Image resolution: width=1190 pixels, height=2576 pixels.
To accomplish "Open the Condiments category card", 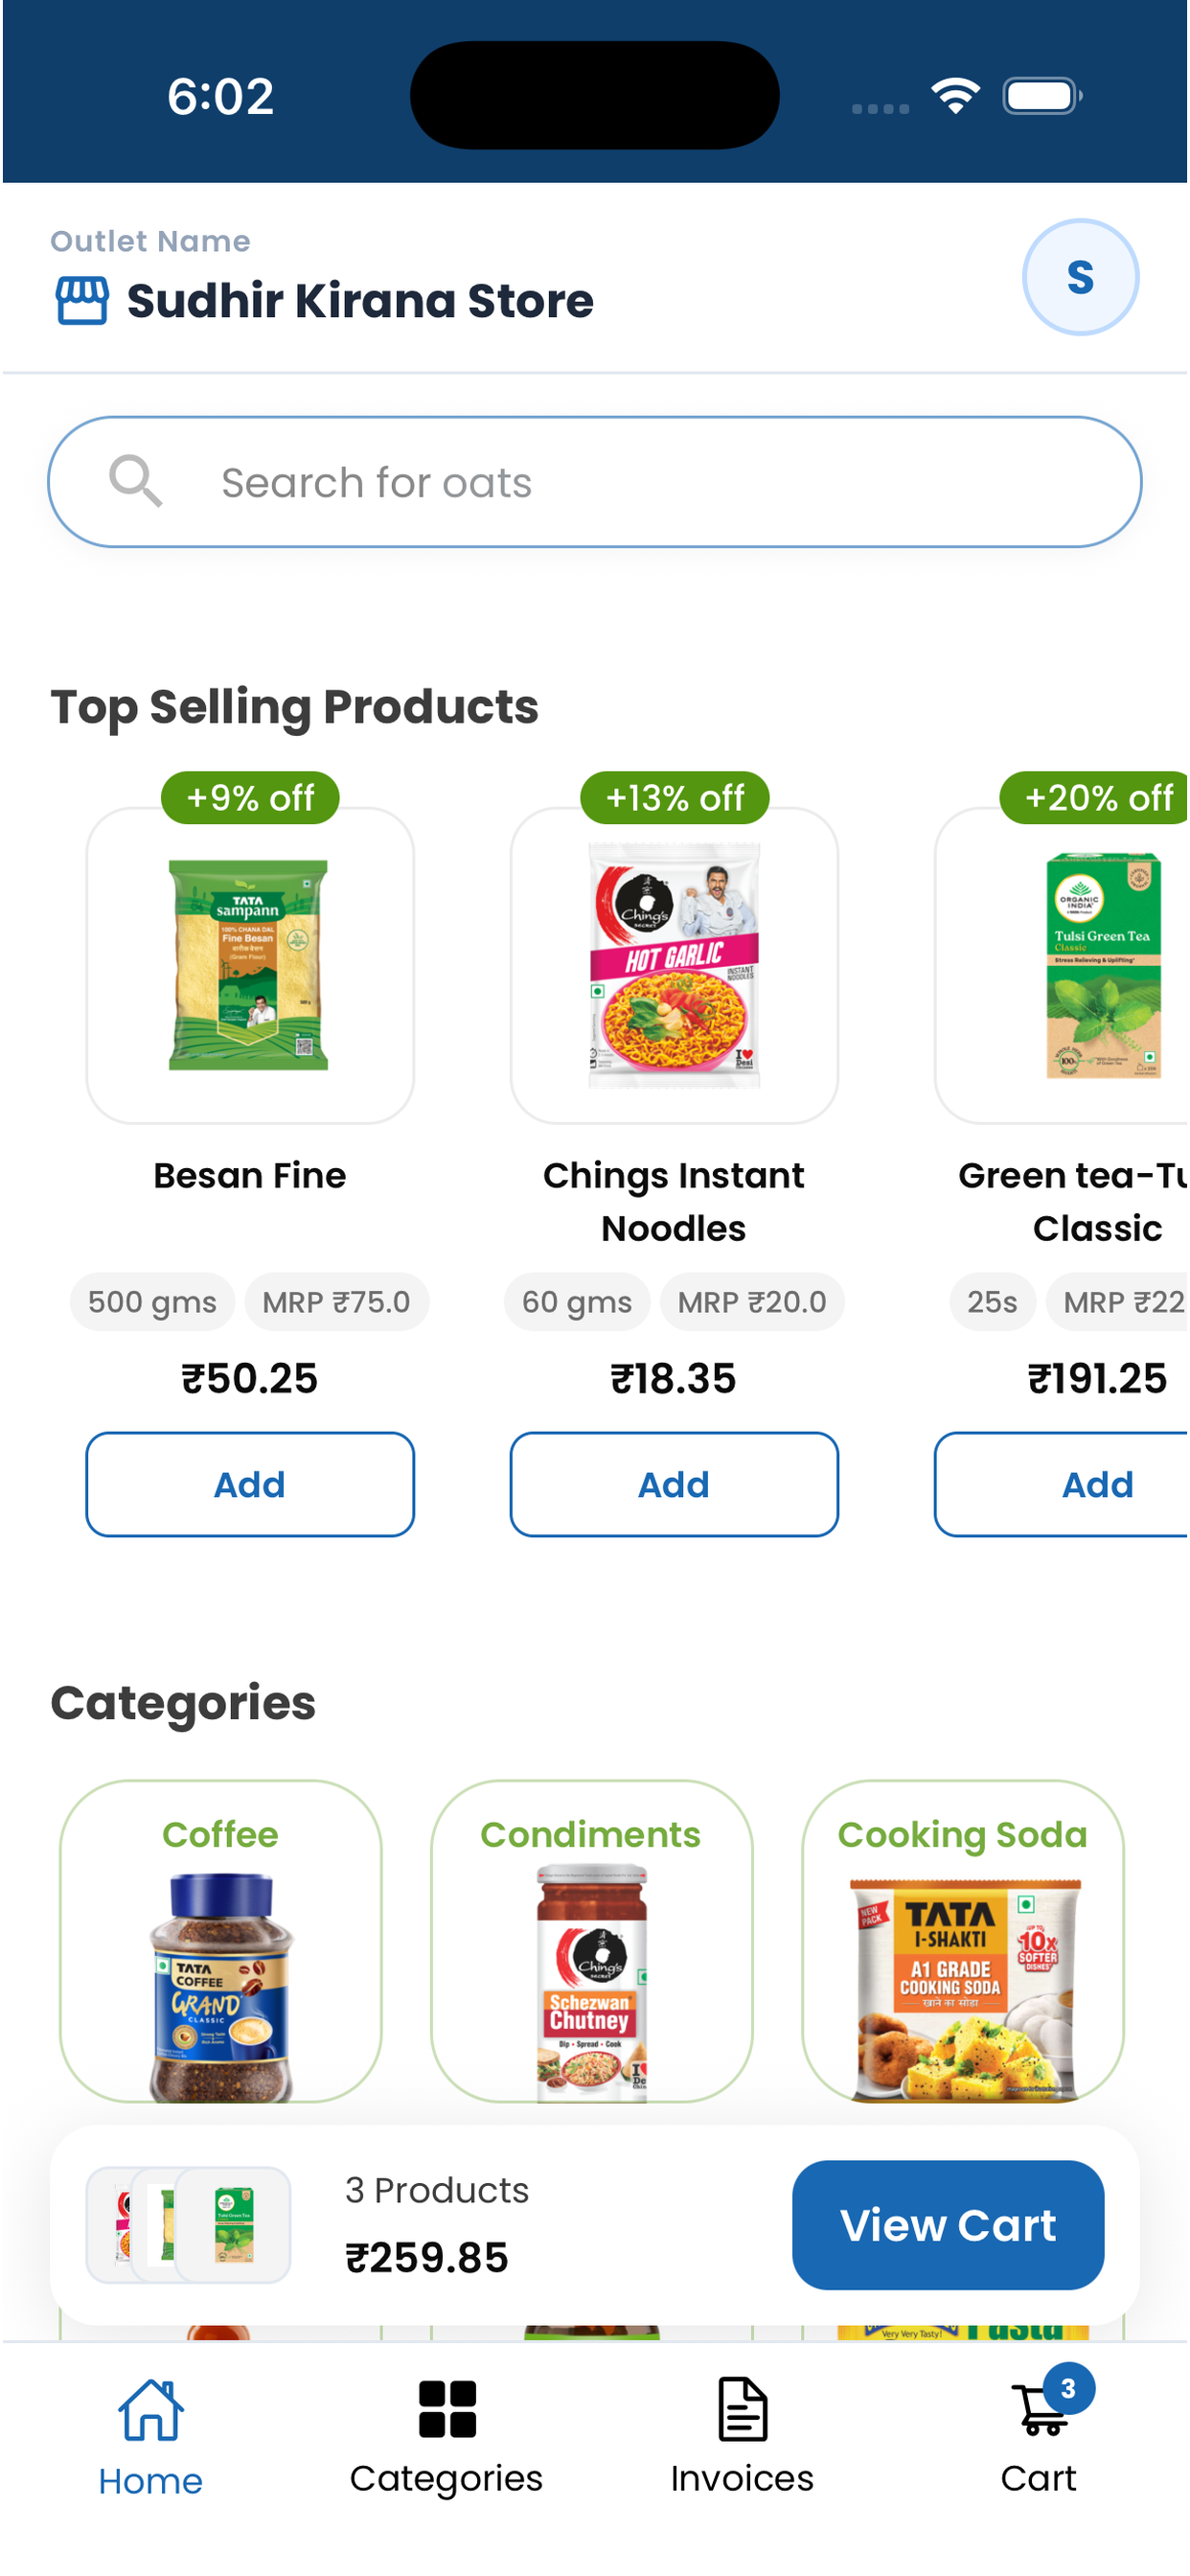I will pos(593,1943).
